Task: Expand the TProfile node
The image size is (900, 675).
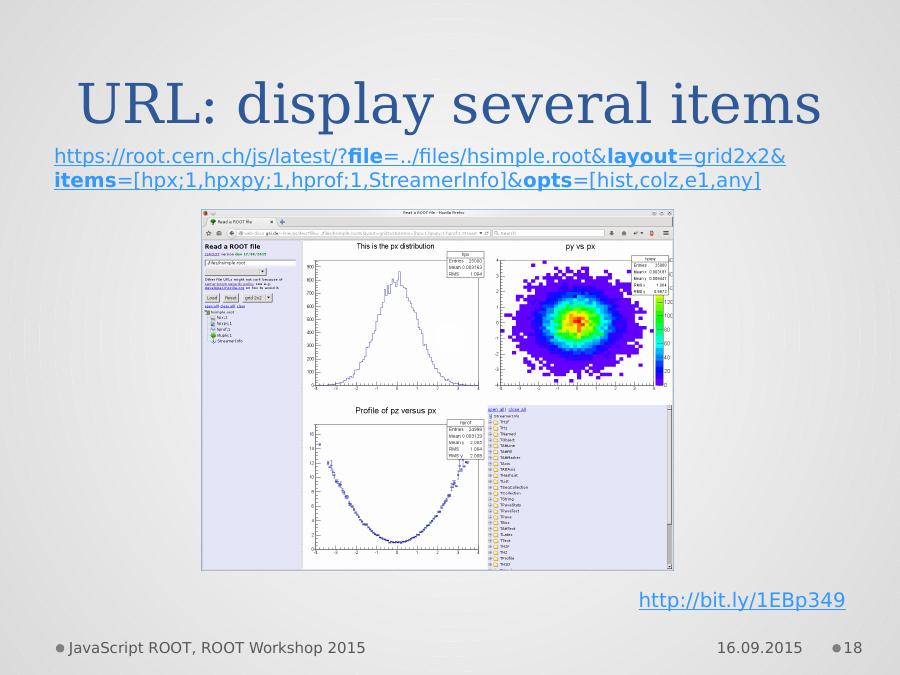Action: (x=490, y=558)
